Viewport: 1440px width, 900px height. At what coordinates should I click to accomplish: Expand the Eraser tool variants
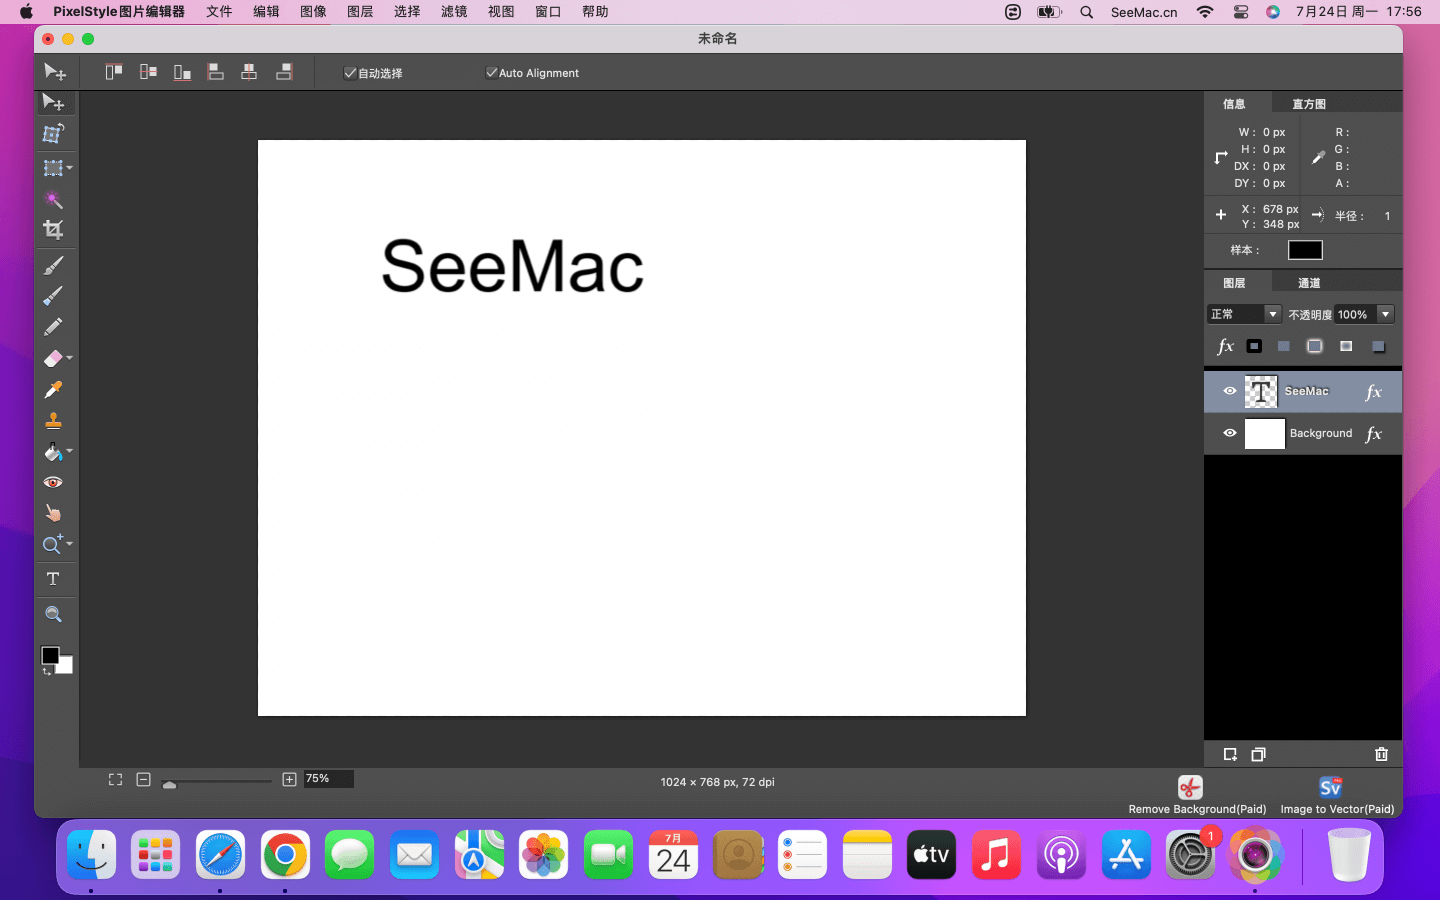(70, 358)
